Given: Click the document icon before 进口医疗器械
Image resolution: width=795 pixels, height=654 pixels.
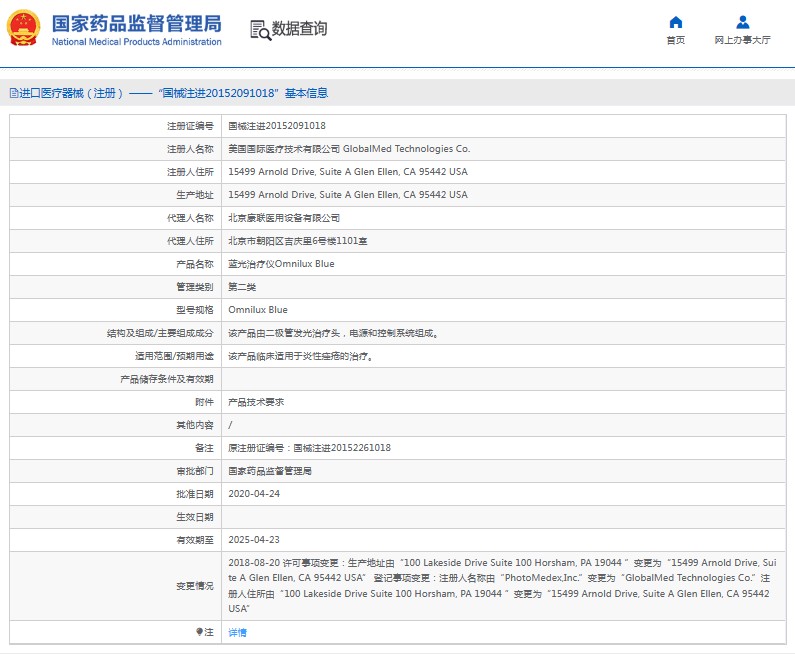Looking at the screenshot, I should [14, 93].
